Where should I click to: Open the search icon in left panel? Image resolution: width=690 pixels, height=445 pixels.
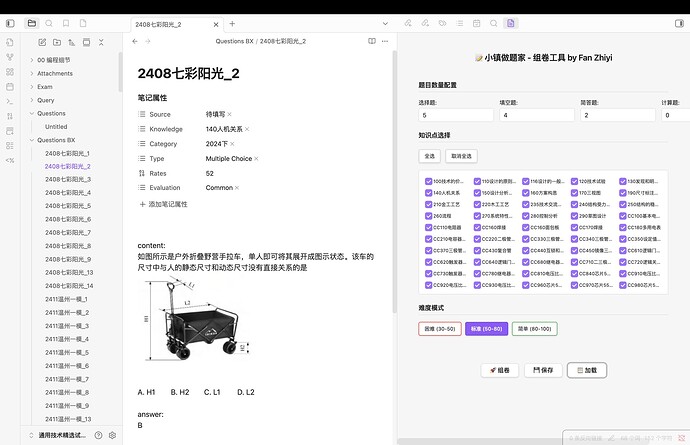[51, 22]
